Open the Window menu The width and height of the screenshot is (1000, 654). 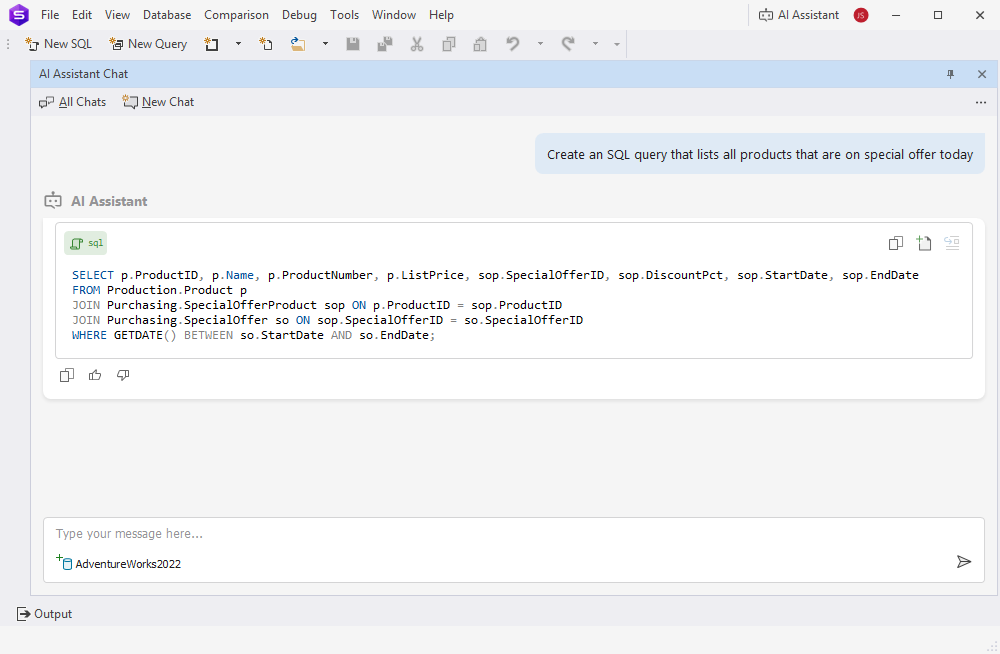pyautogui.click(x=393, y=15)
